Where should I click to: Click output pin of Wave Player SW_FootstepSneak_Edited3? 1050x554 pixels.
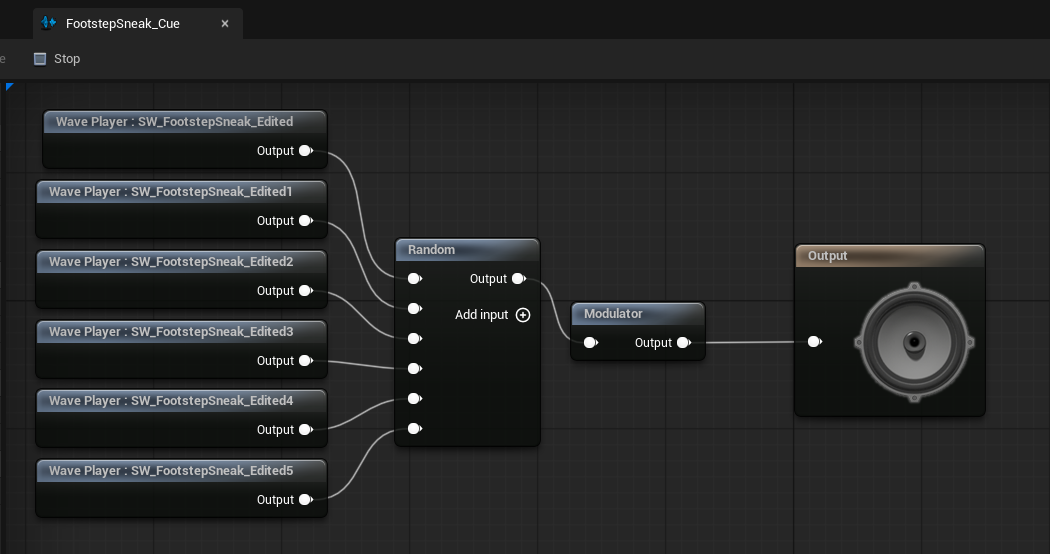coord(306,360)
